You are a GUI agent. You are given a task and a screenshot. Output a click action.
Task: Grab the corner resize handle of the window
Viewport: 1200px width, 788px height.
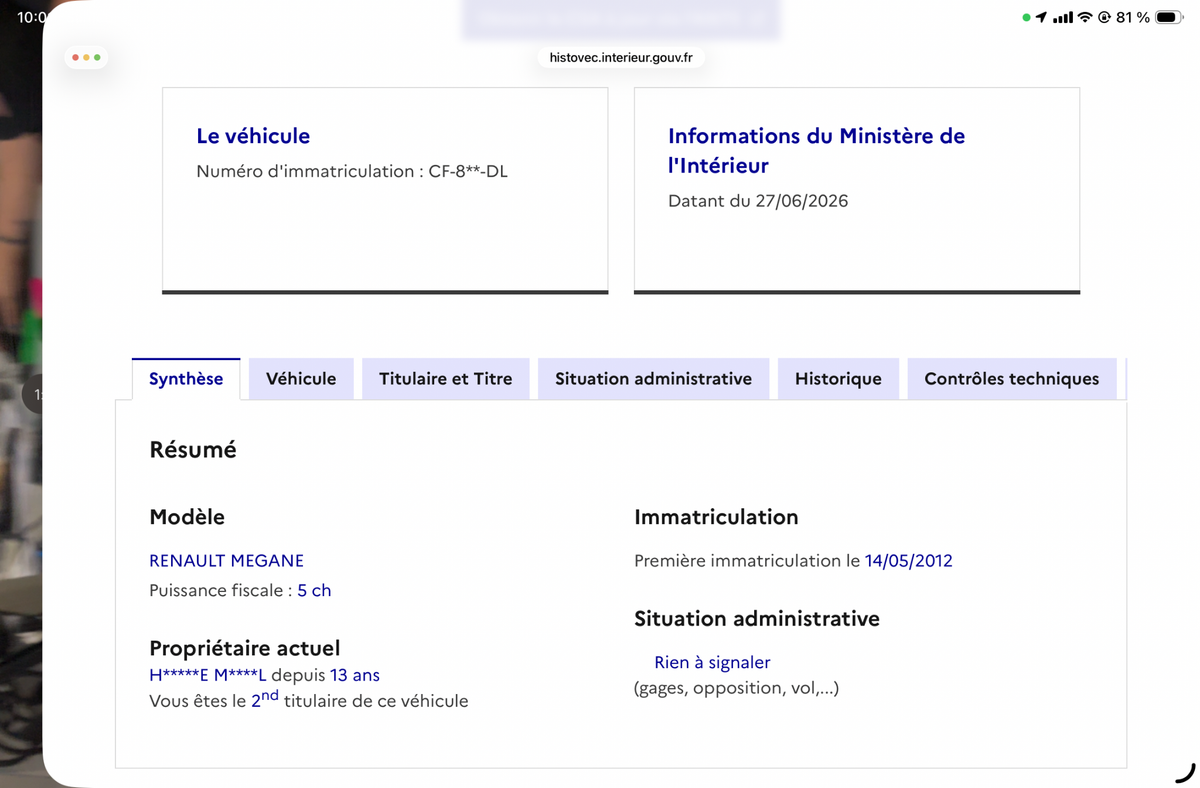tap(1184, 771)
